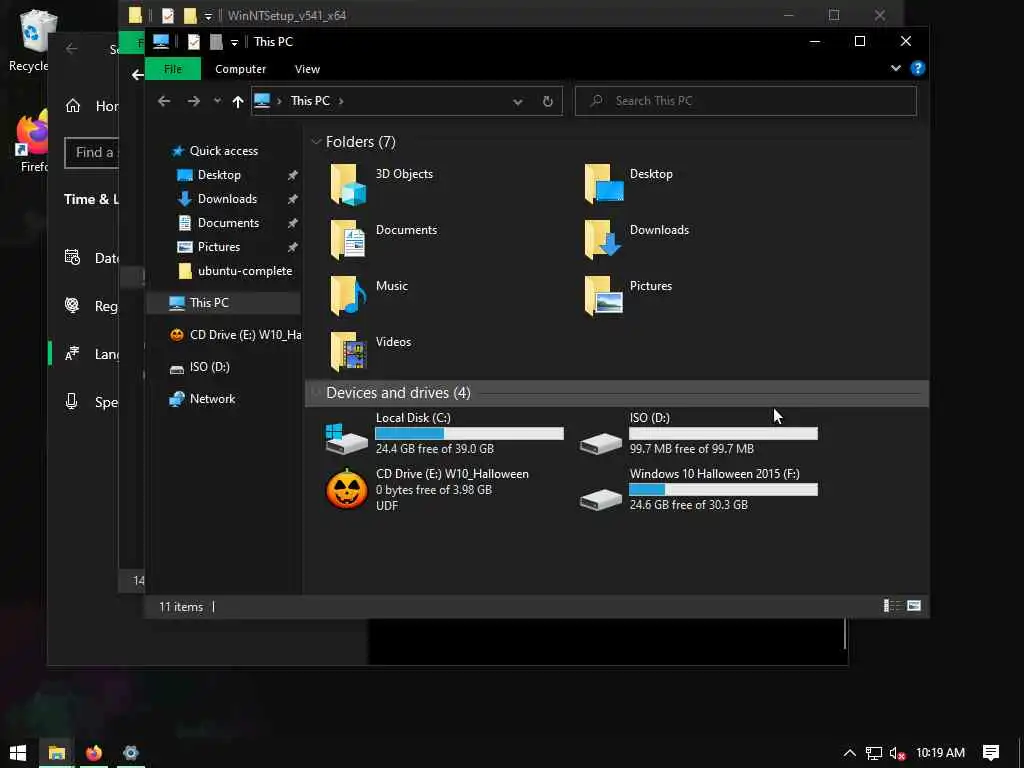Image resolution: width=1024 pixels, height=768 pixels.
Task: Click ISO (D:) storage usage bar
Action: pyautogui.click(x=723, y=434)
